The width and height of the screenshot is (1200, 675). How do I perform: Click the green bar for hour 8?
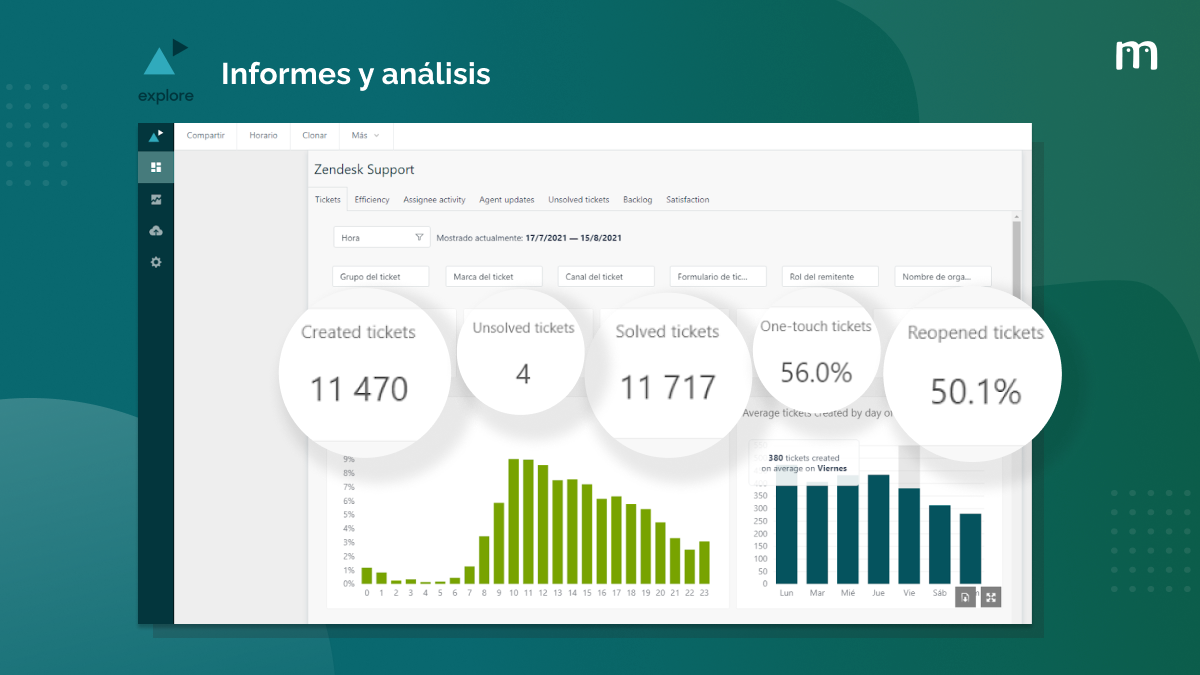484,560
